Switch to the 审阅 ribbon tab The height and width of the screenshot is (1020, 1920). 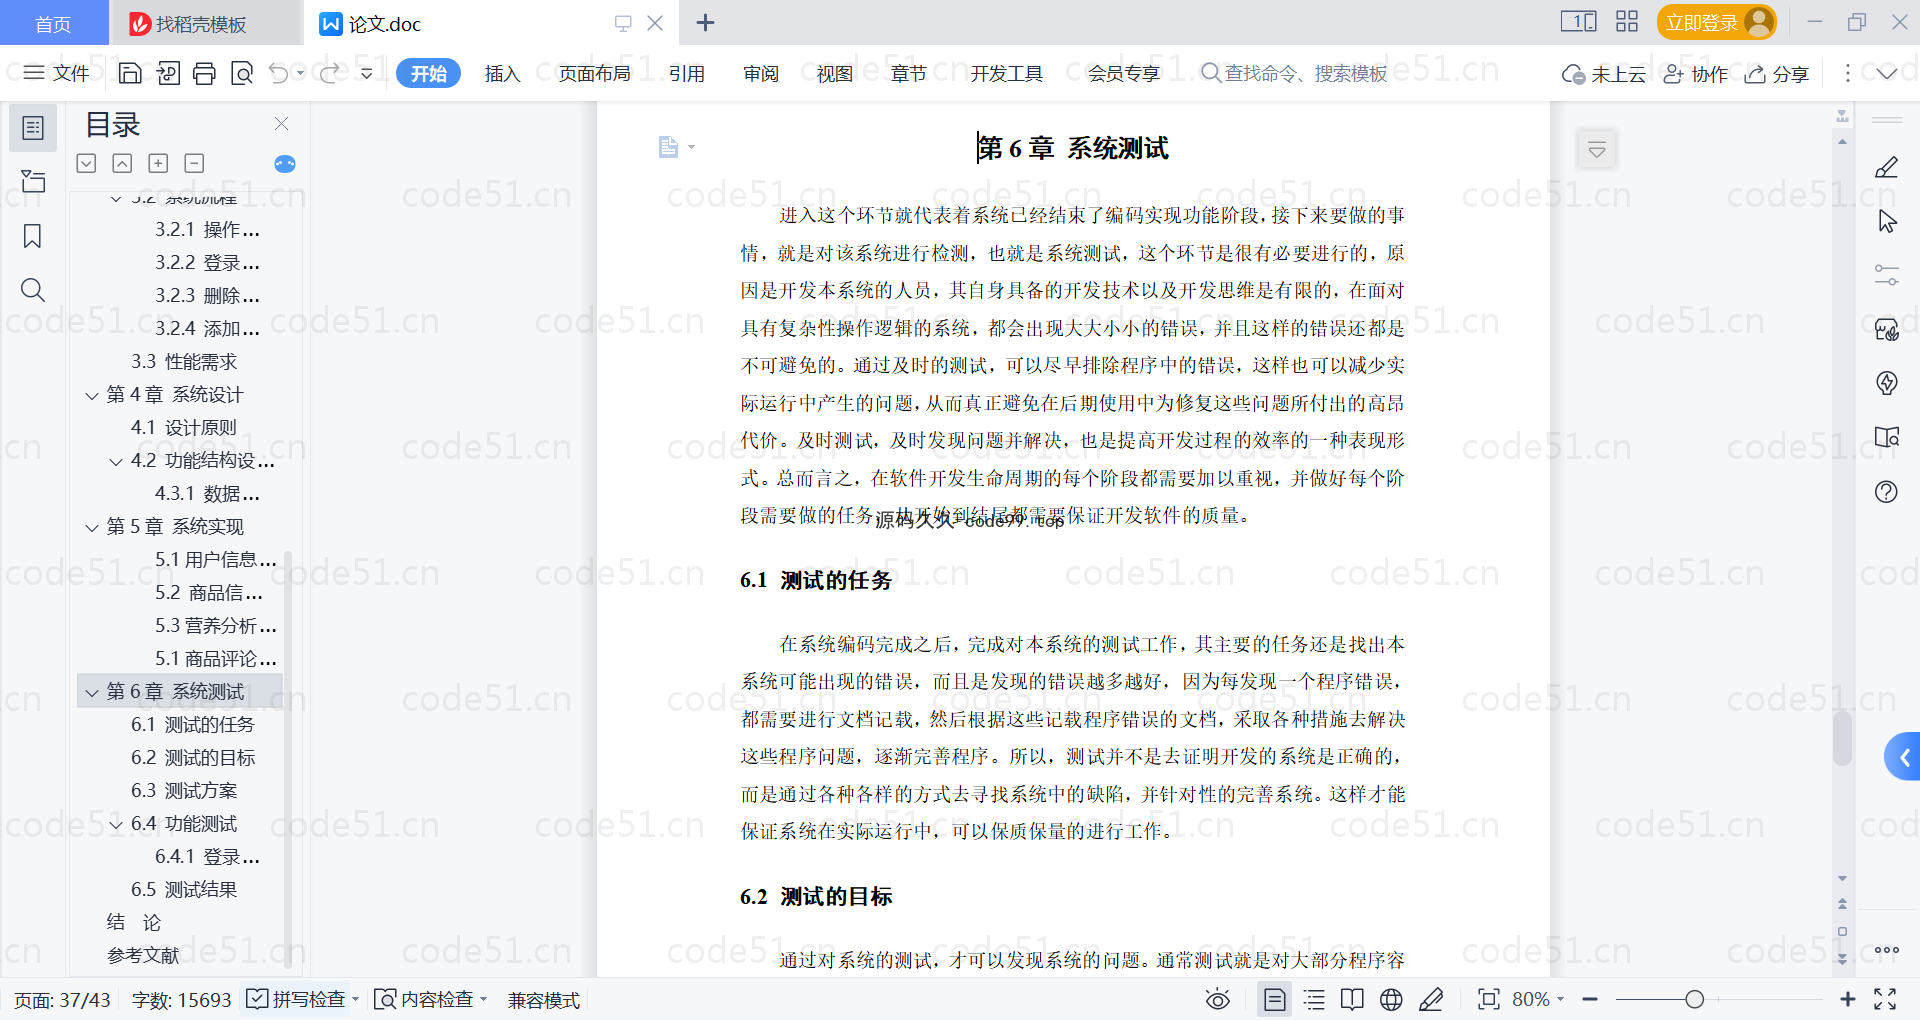pos(761,73)
